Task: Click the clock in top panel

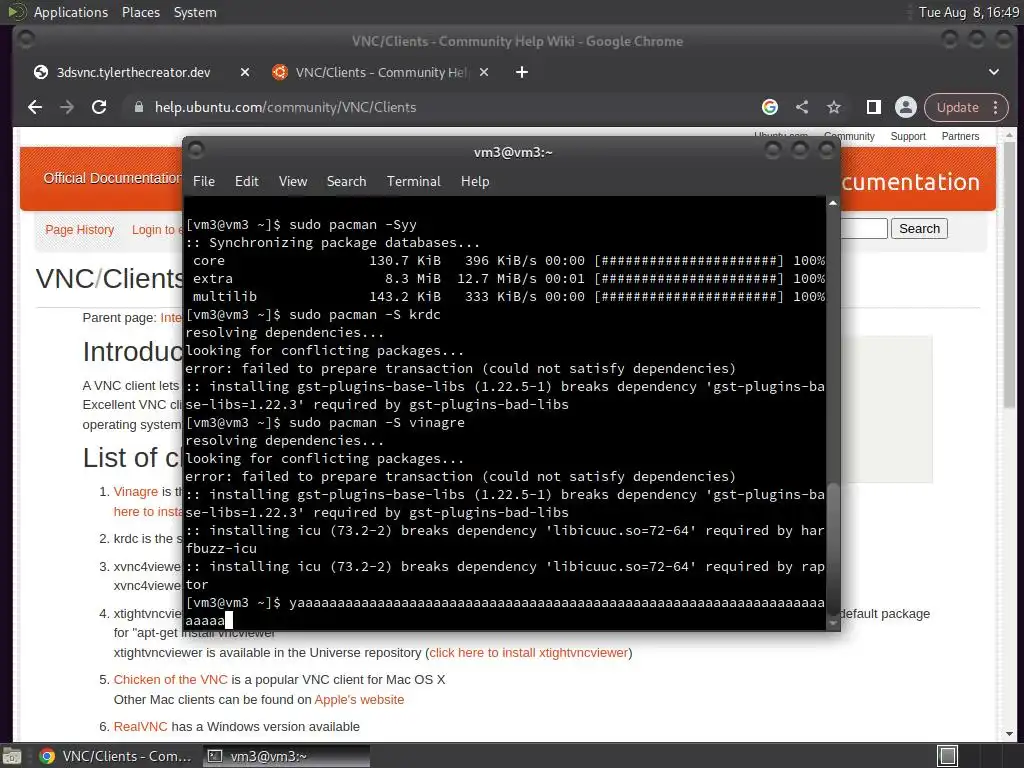Action: pos(968,12)
